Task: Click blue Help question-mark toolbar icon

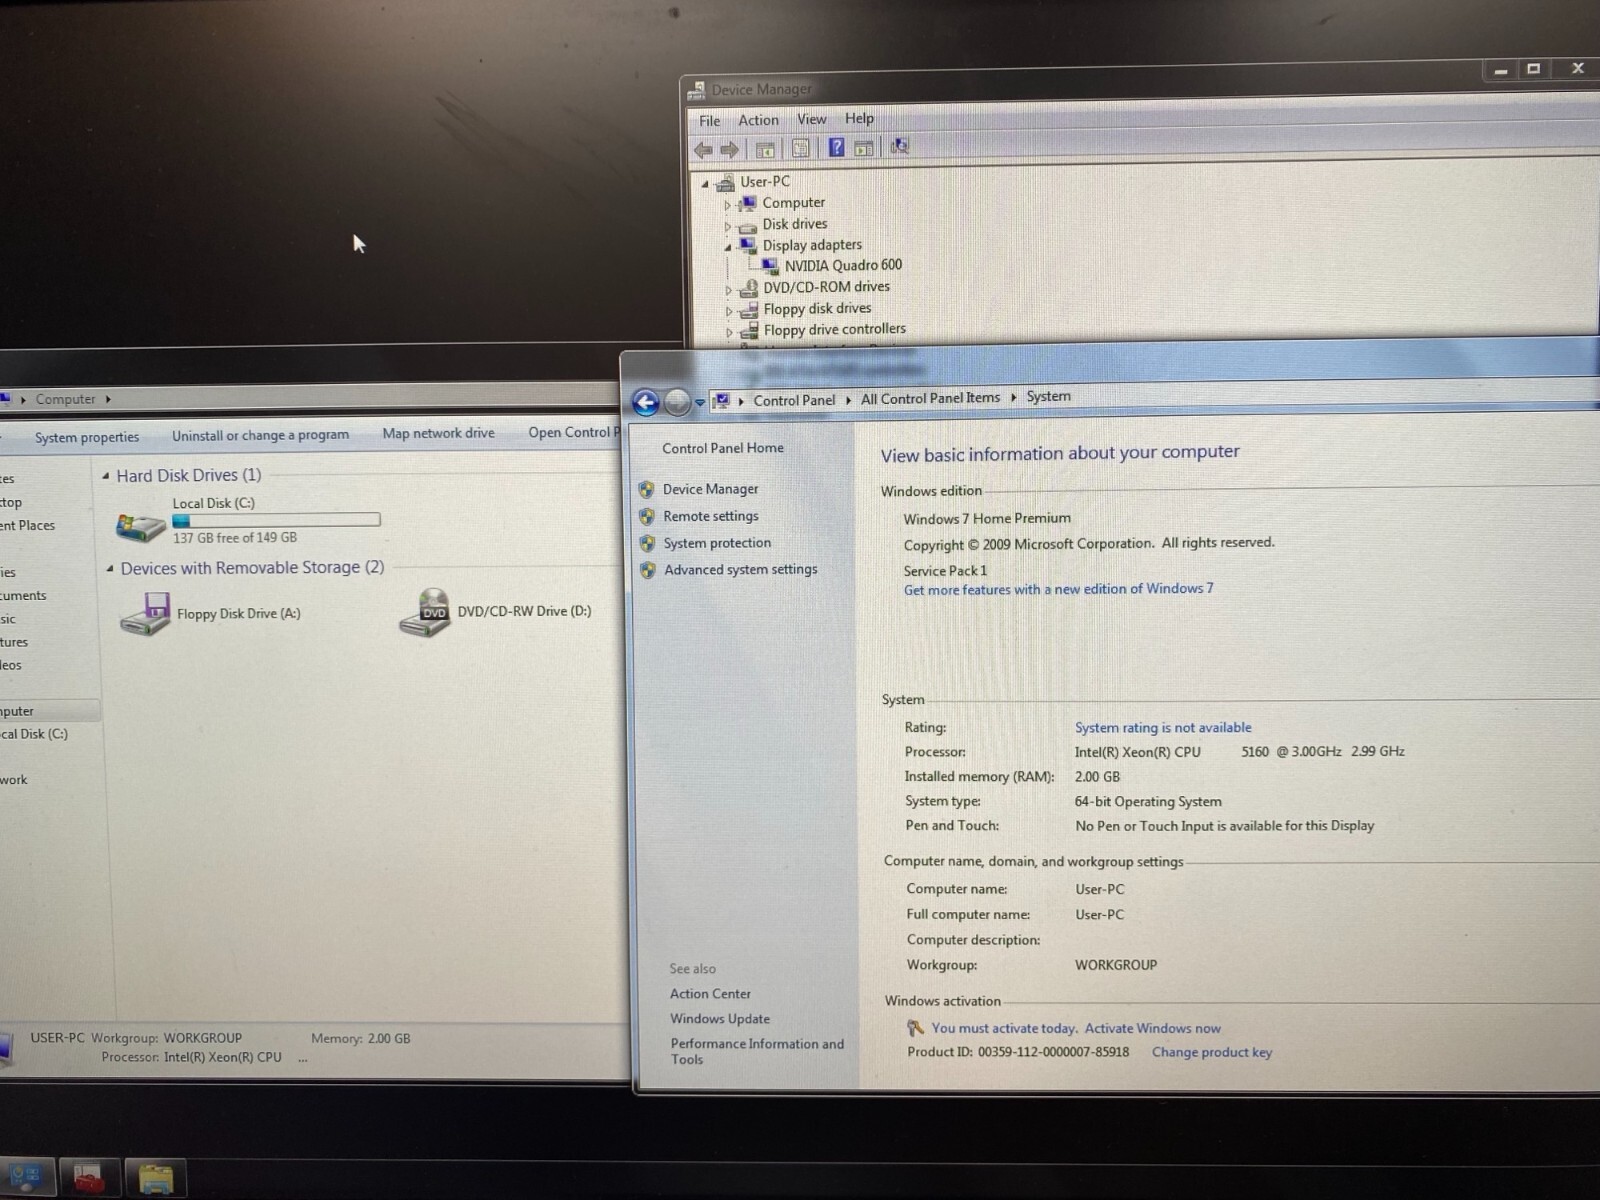Action: point(836,148)
